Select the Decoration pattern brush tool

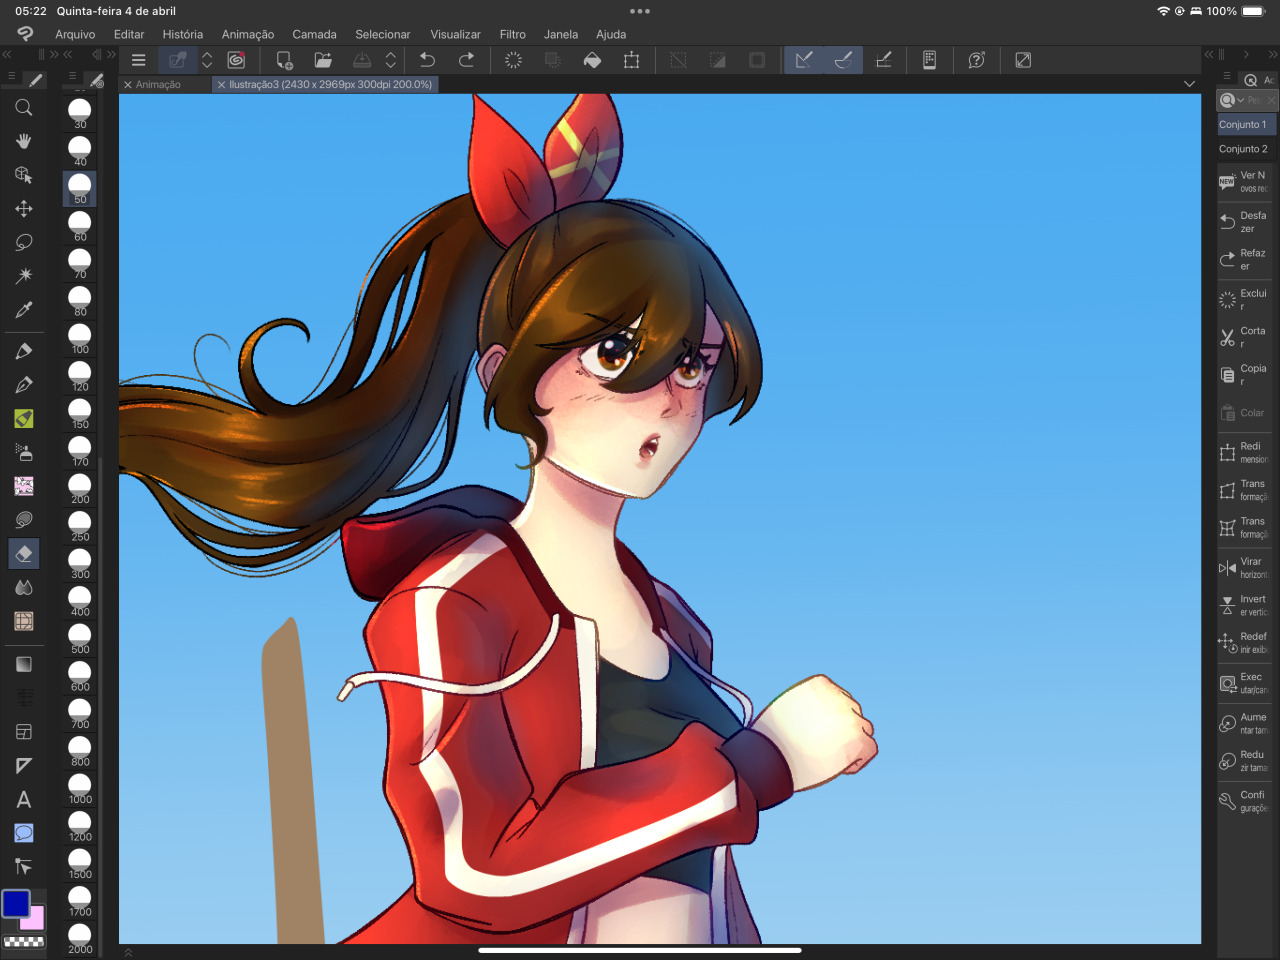[x=24, y=486]
